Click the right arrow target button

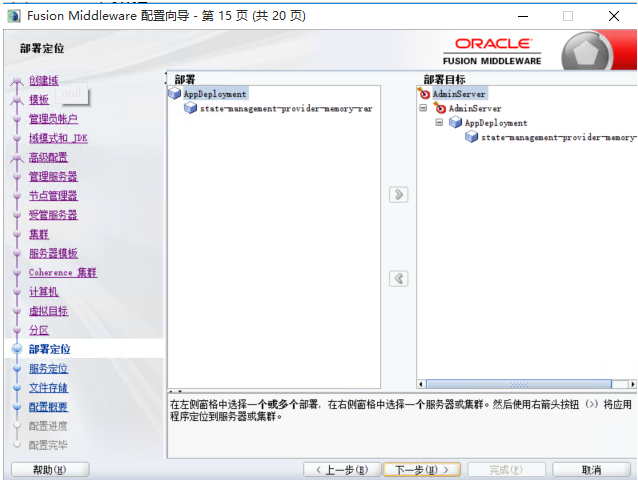point(398,194)
